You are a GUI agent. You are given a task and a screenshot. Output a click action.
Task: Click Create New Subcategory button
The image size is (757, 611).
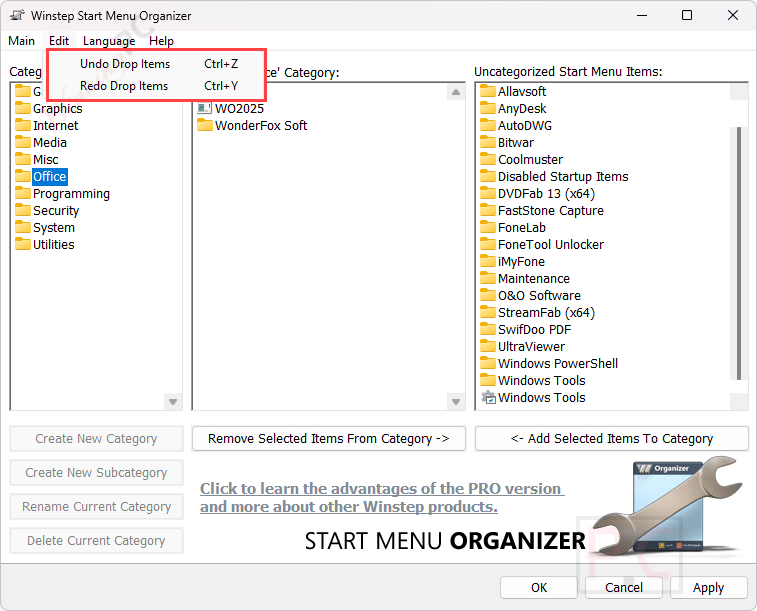point(96,472)
